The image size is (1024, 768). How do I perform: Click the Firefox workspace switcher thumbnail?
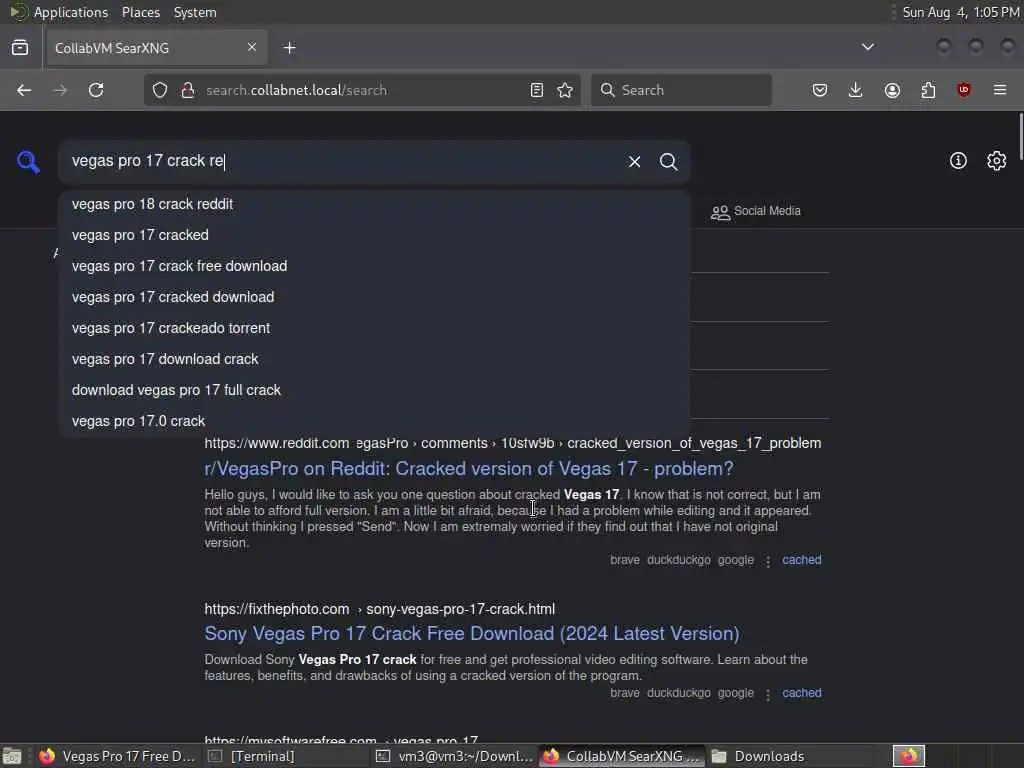909,756
